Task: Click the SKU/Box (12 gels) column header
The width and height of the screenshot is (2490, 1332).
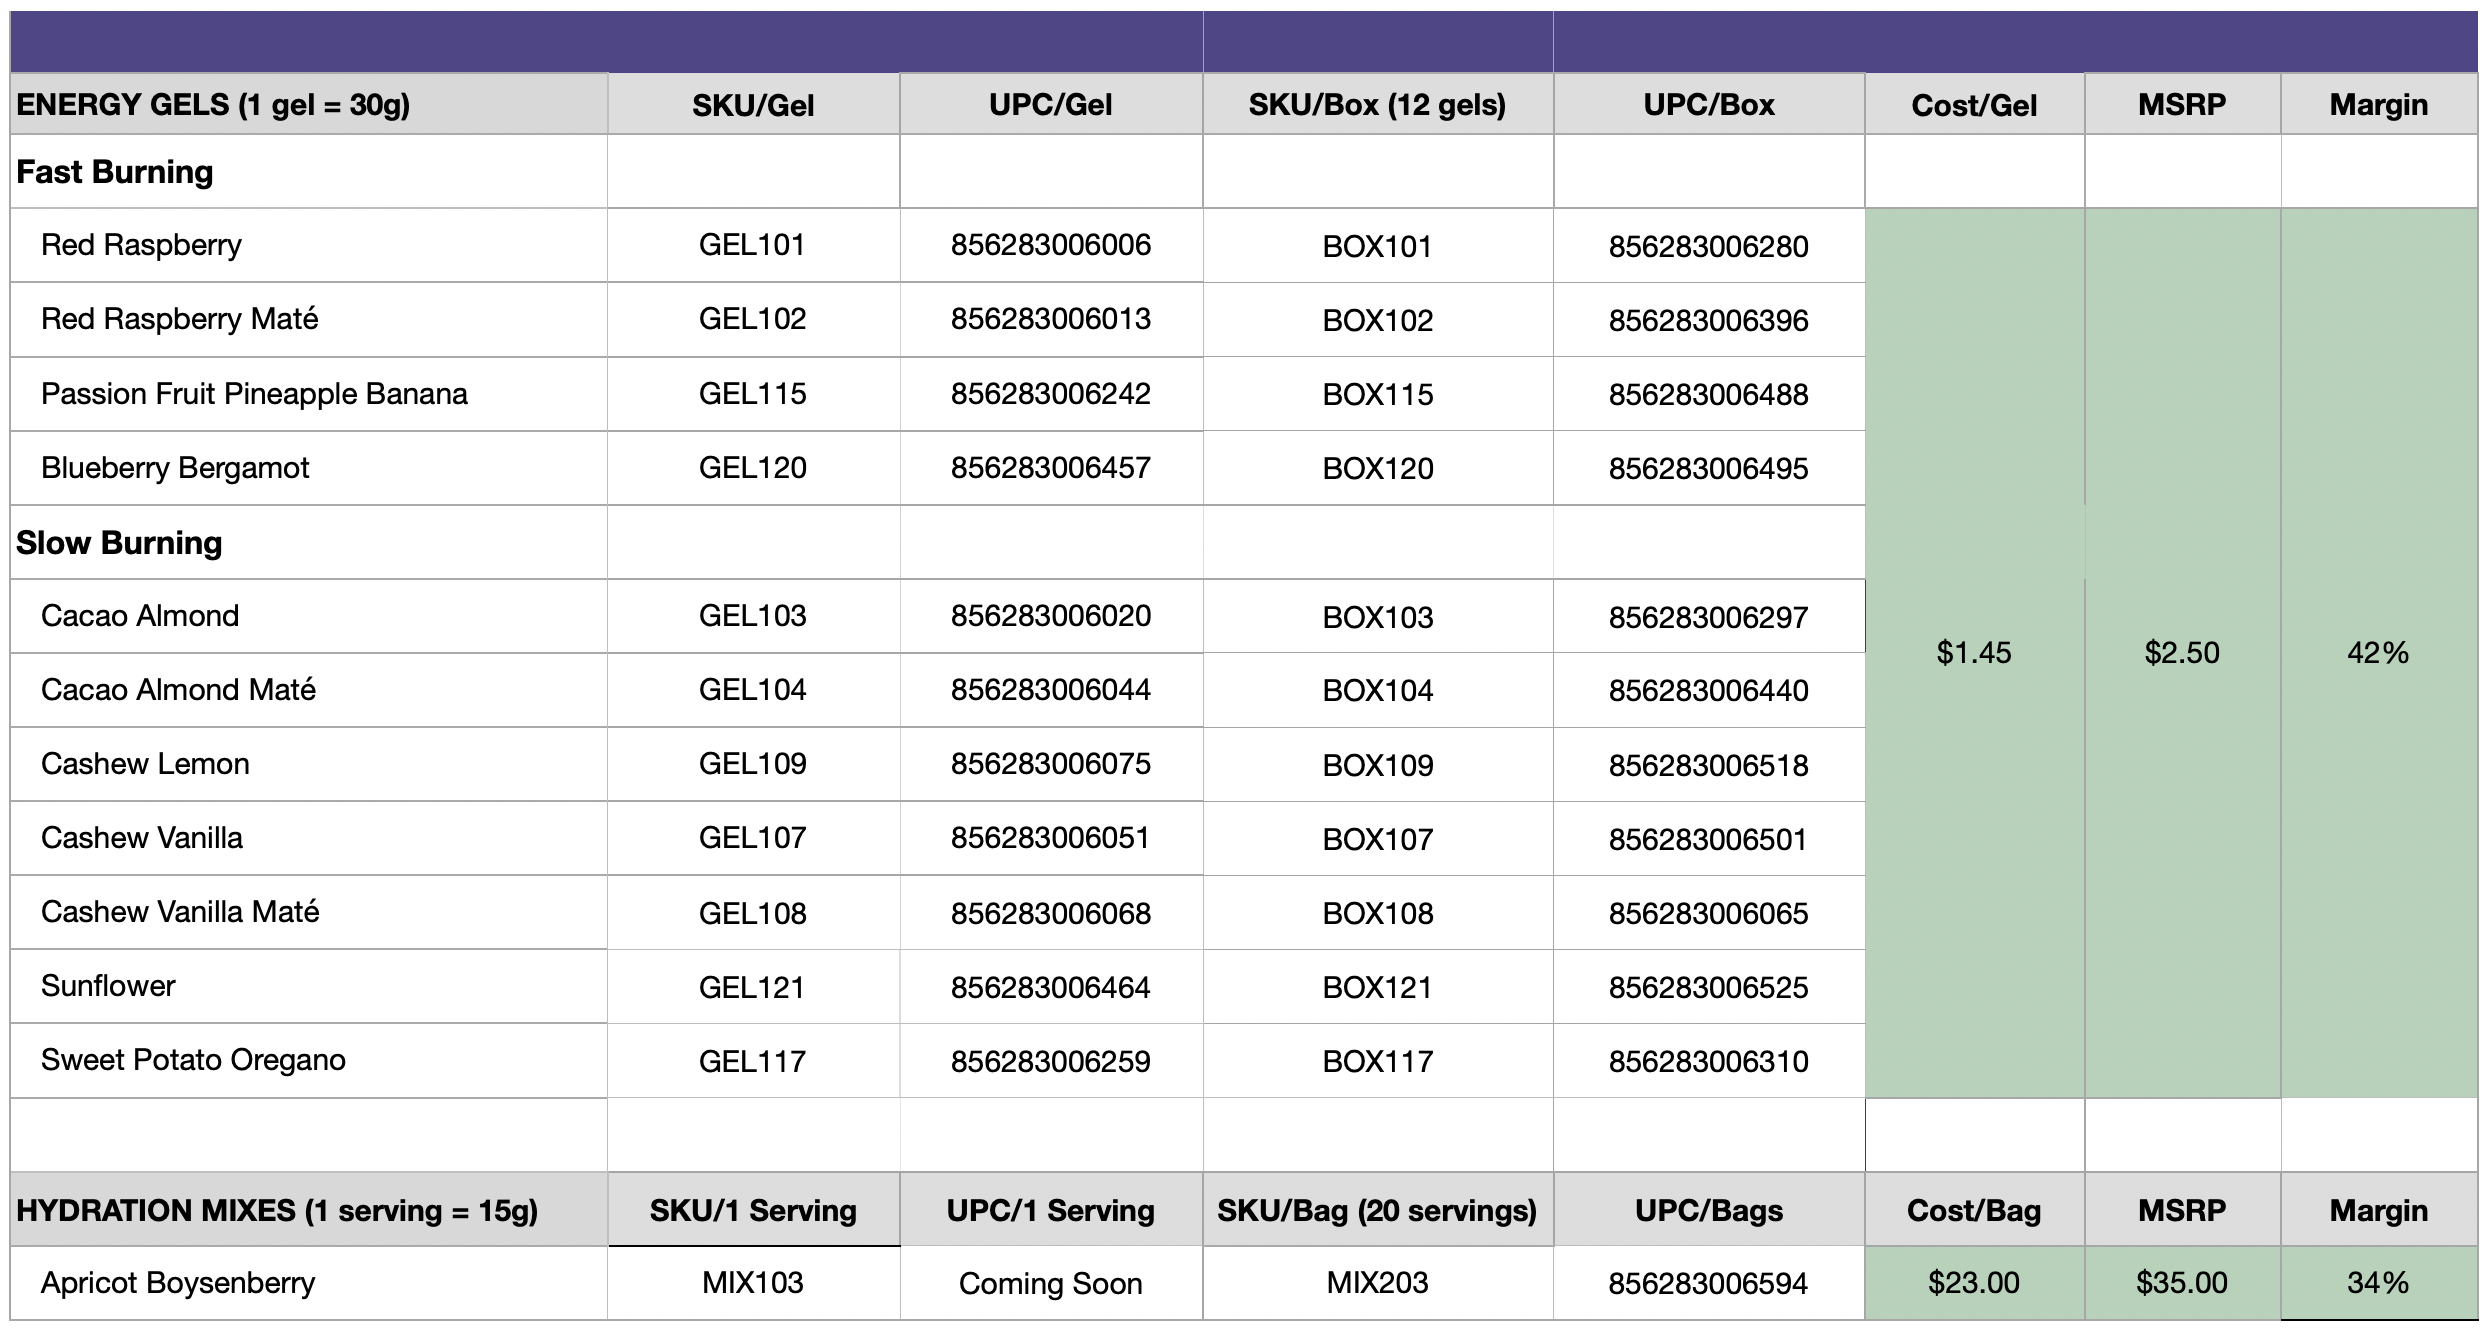Action: (1377, 105)
